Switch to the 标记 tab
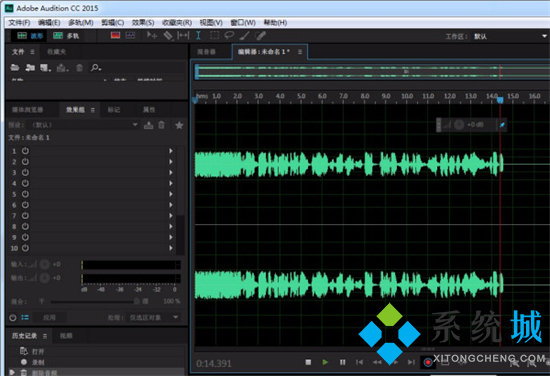The width and height of the screenshot is (550, 376). [x=114, y=110]
